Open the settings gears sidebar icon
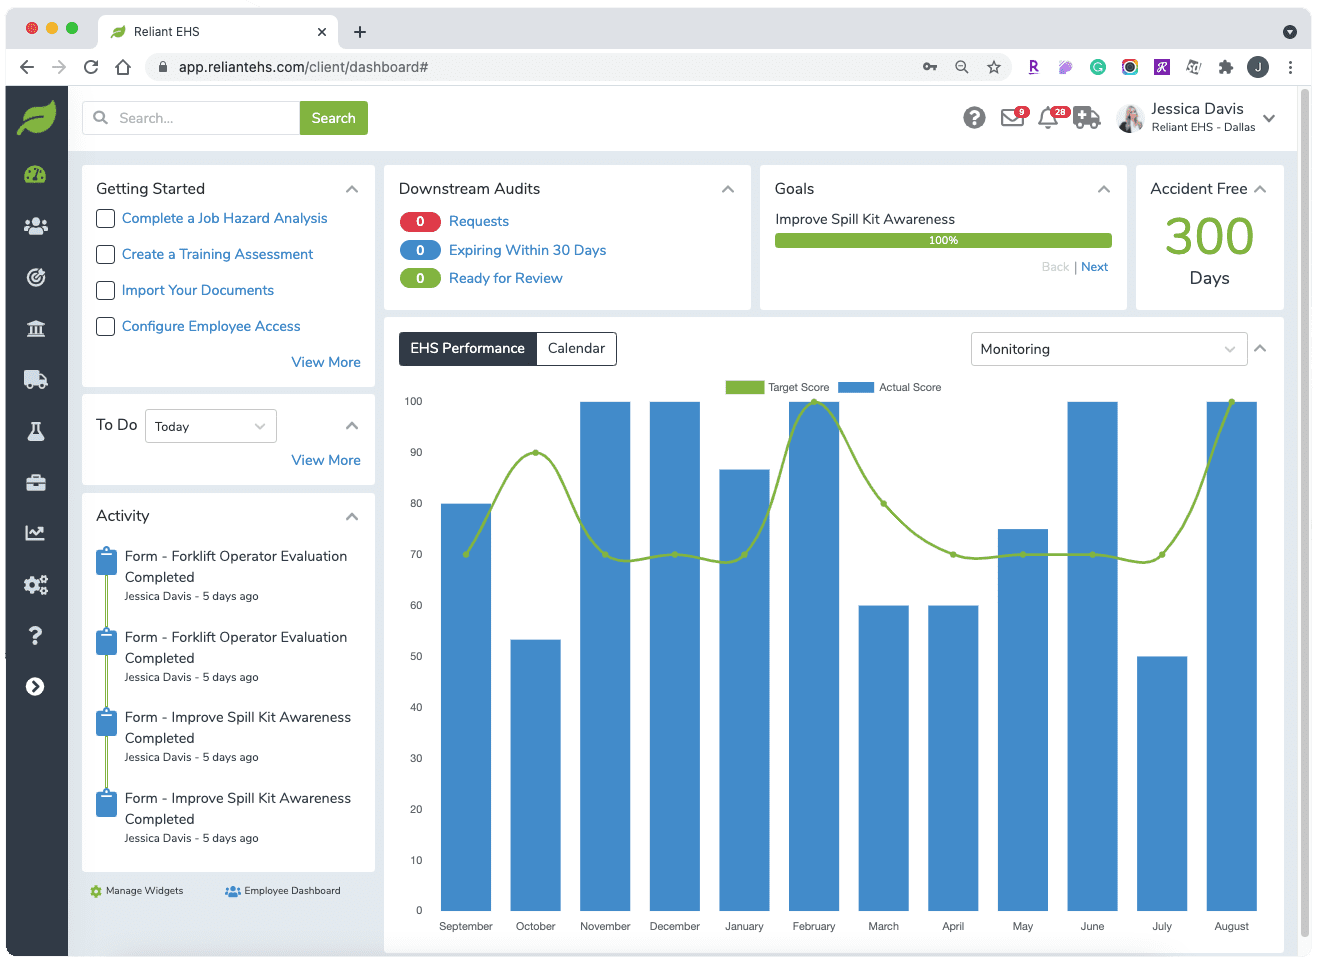The width and height of the screenshot is (1323, 963). point(35,585)
